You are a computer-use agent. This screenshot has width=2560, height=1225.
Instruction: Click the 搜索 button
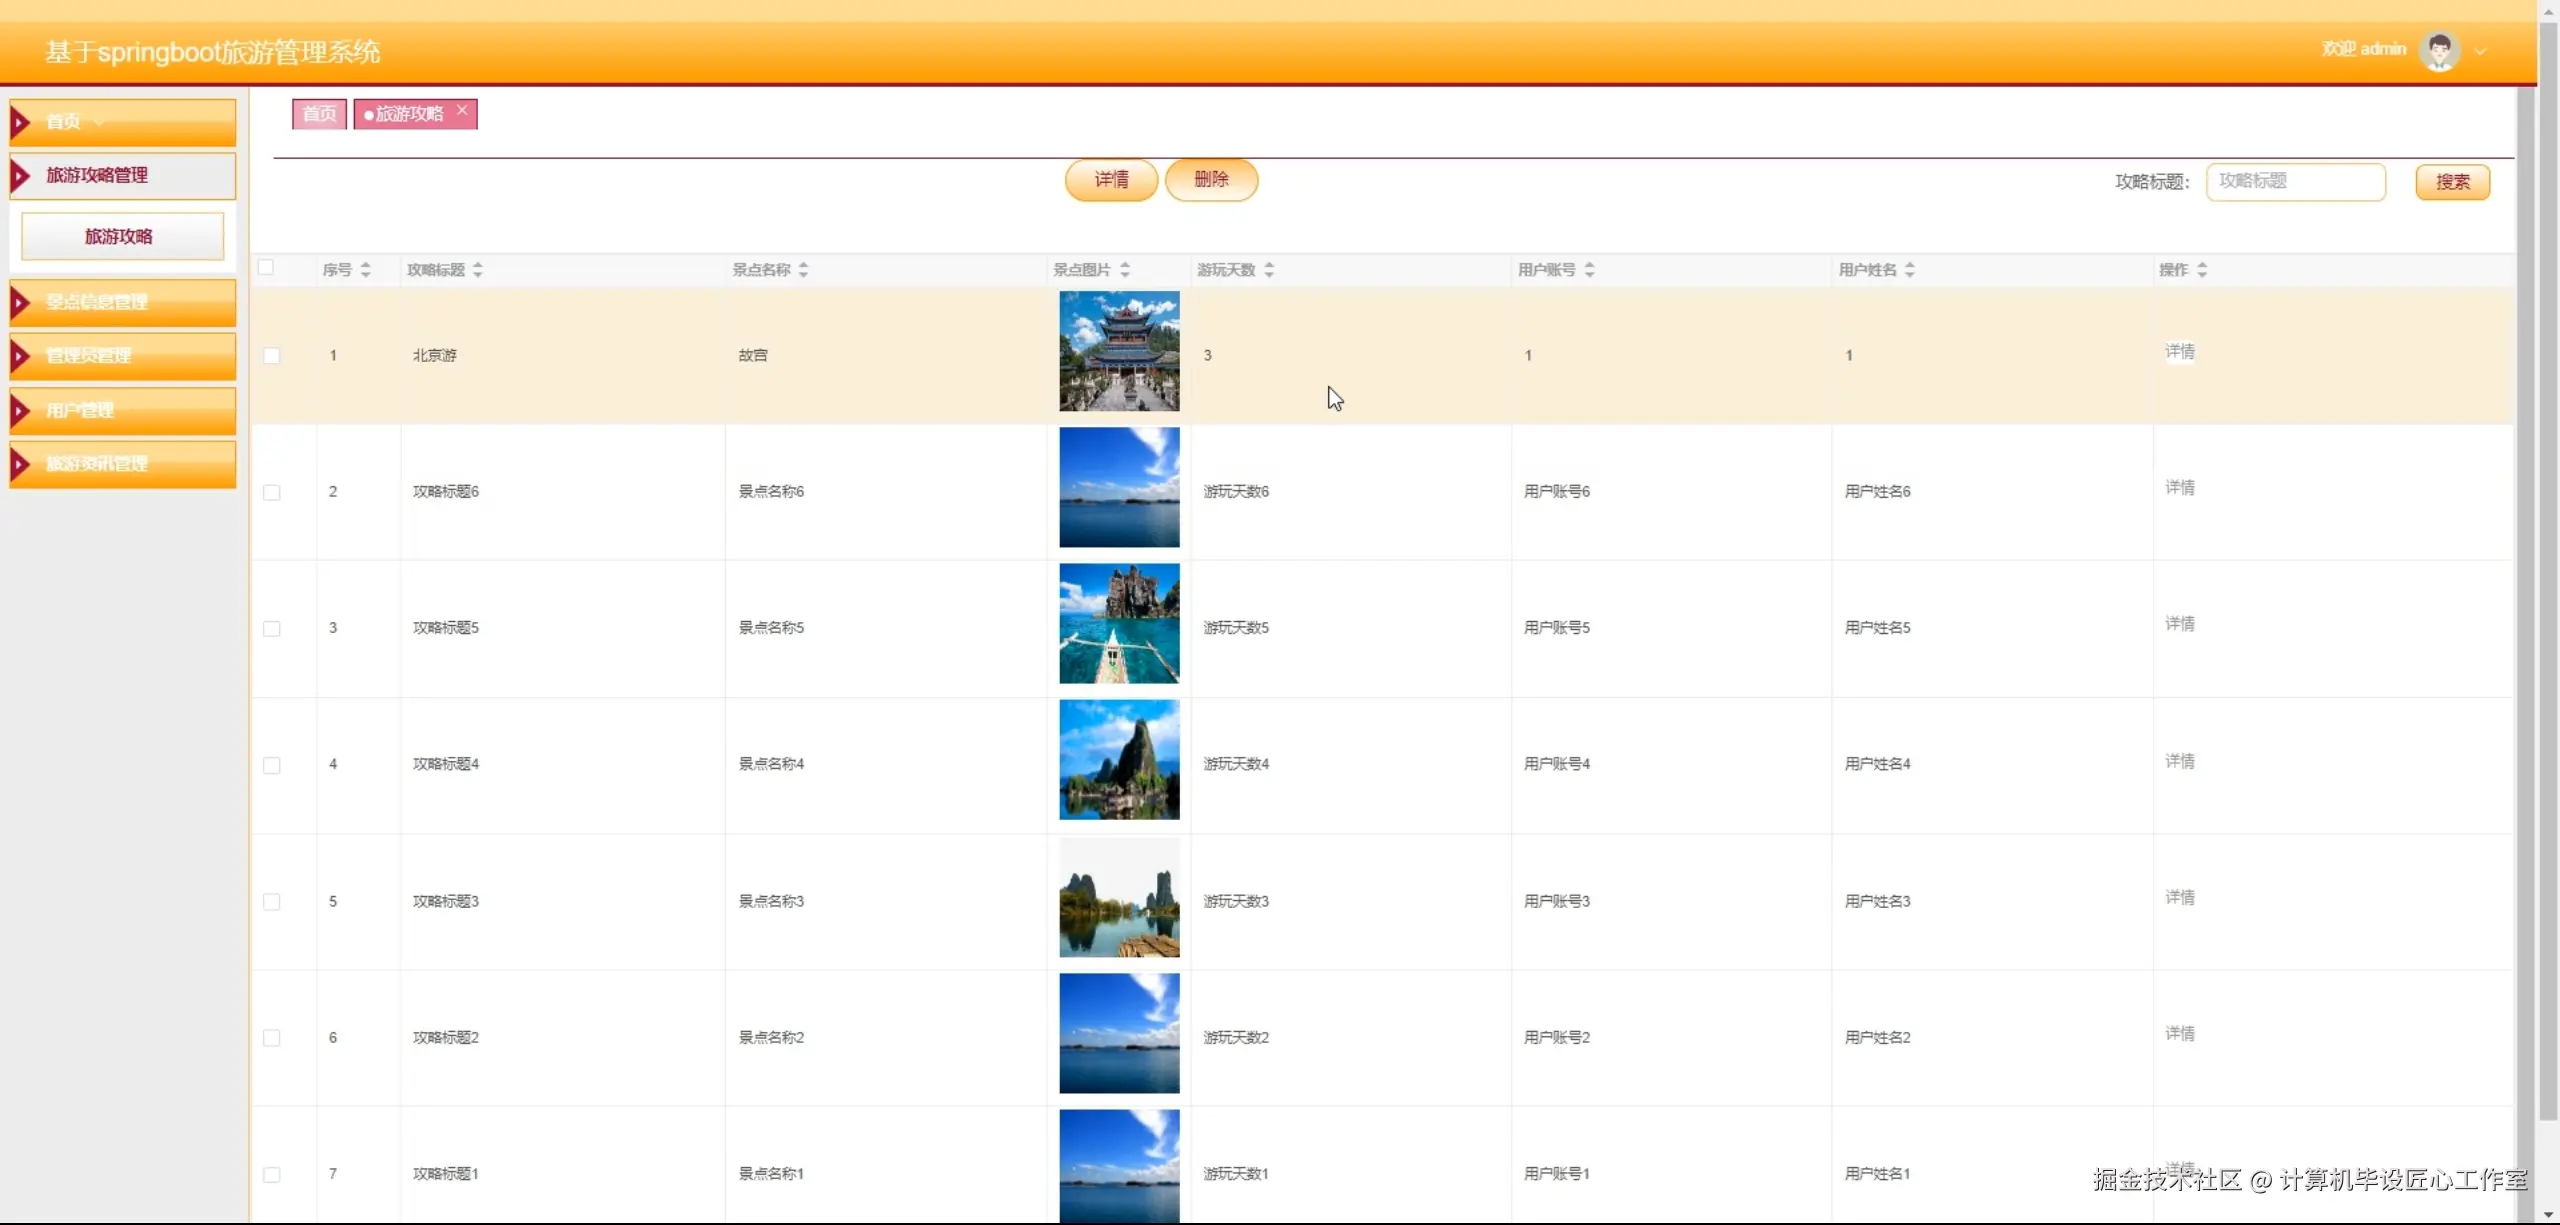tap(2452, 182)
